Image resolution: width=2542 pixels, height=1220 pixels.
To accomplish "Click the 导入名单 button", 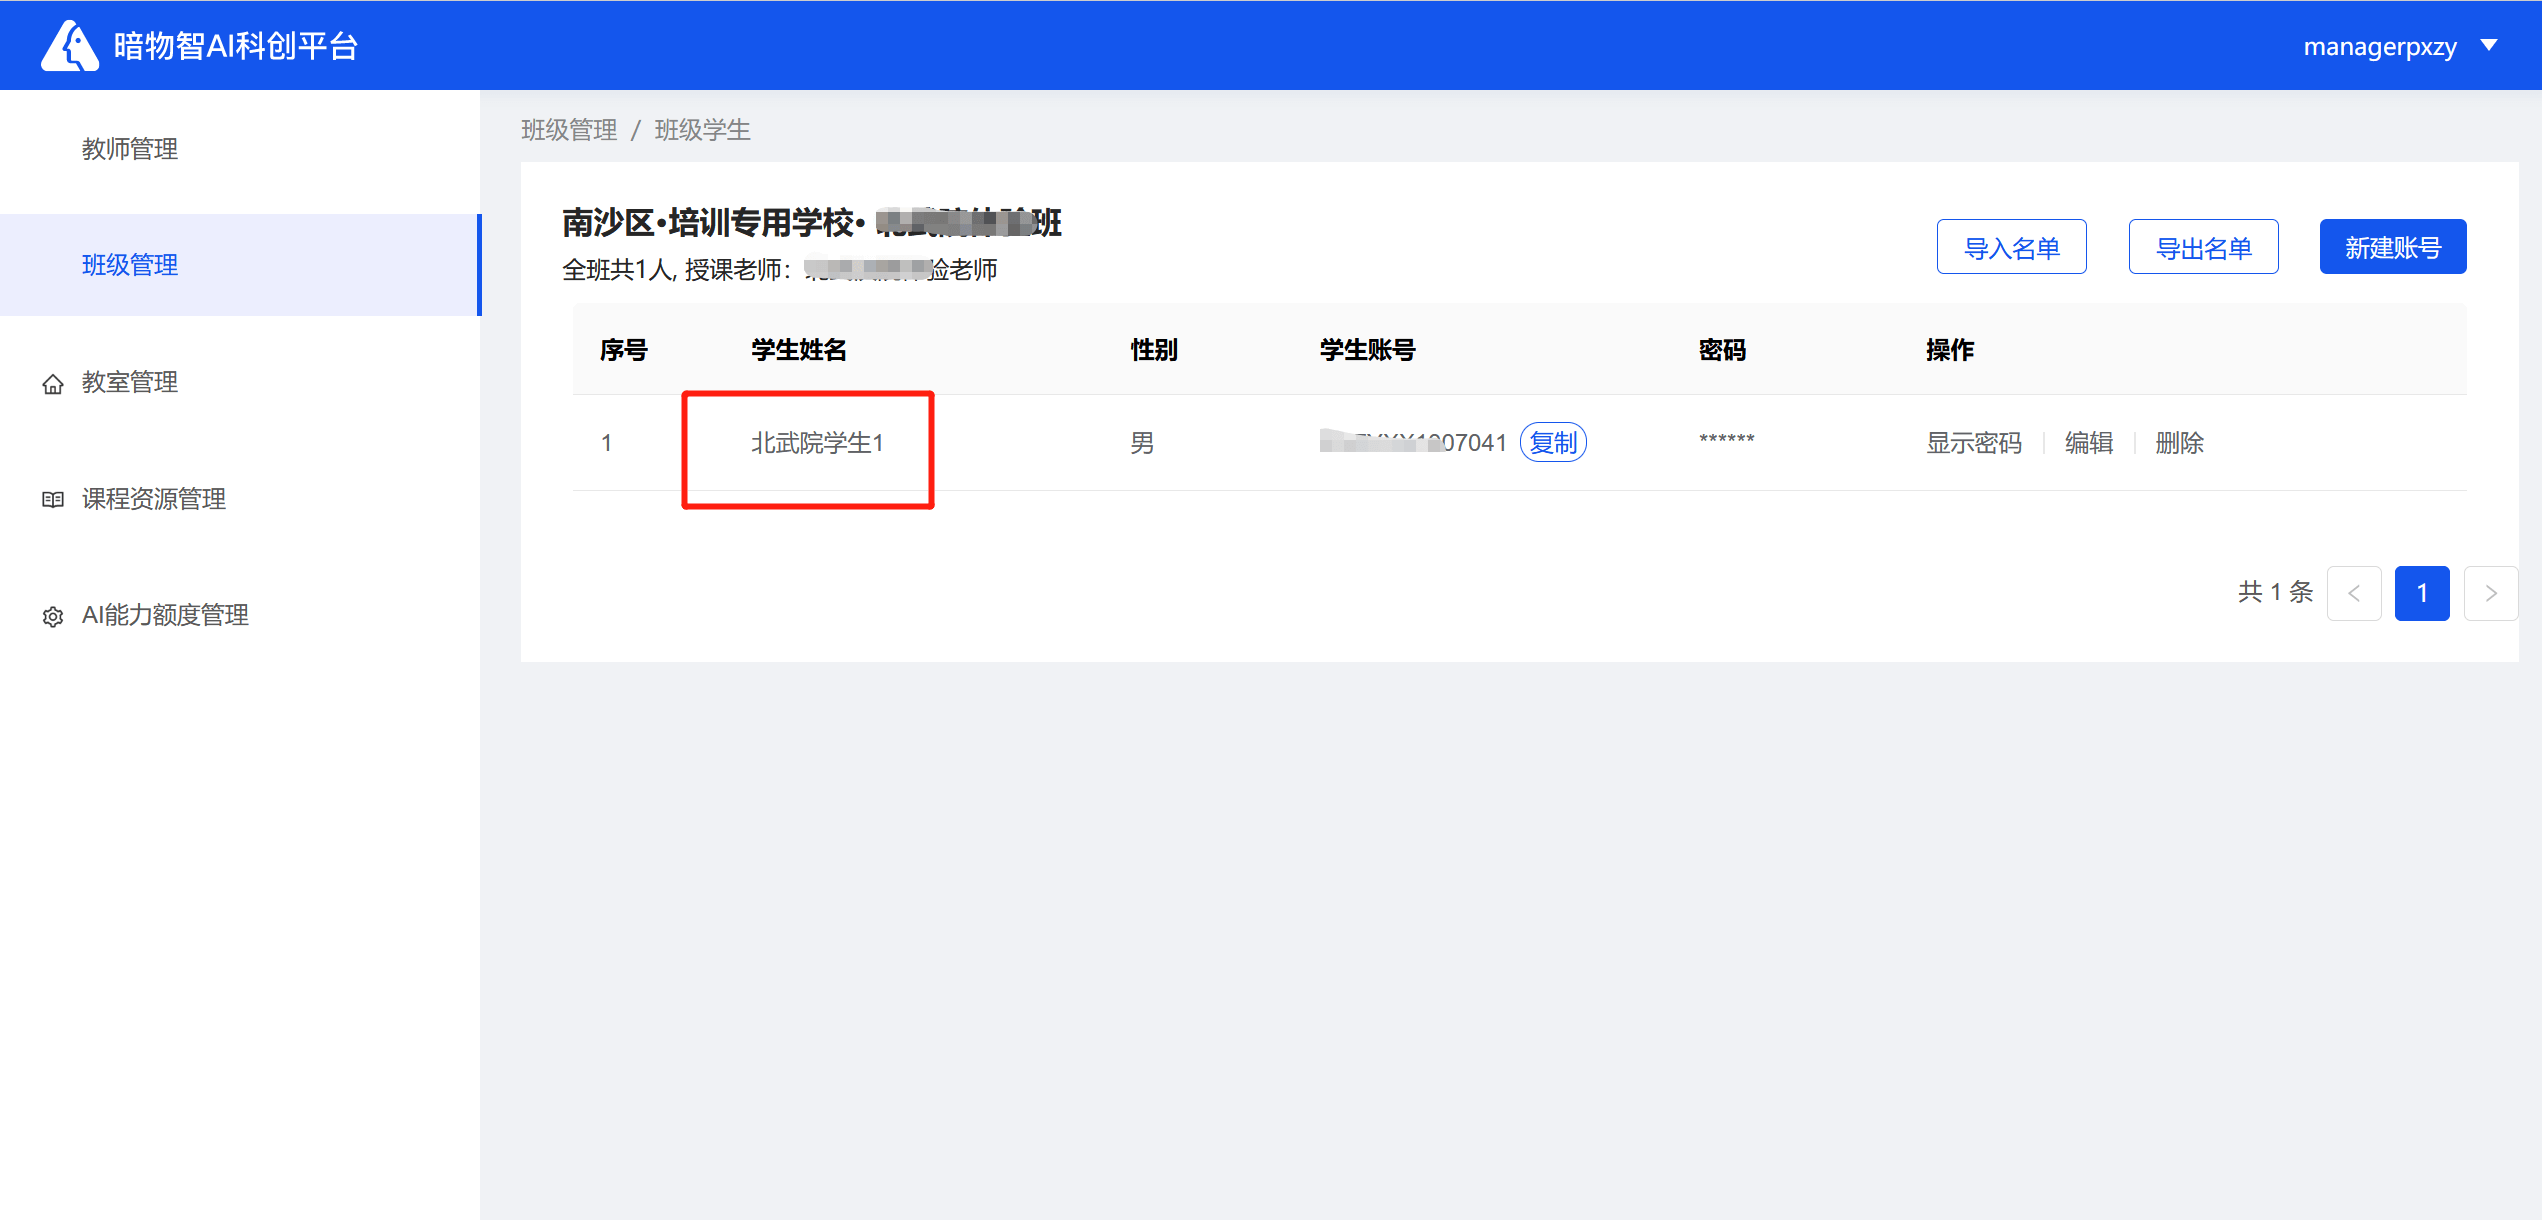I will pyautogui.click(x=2011, y=247).
